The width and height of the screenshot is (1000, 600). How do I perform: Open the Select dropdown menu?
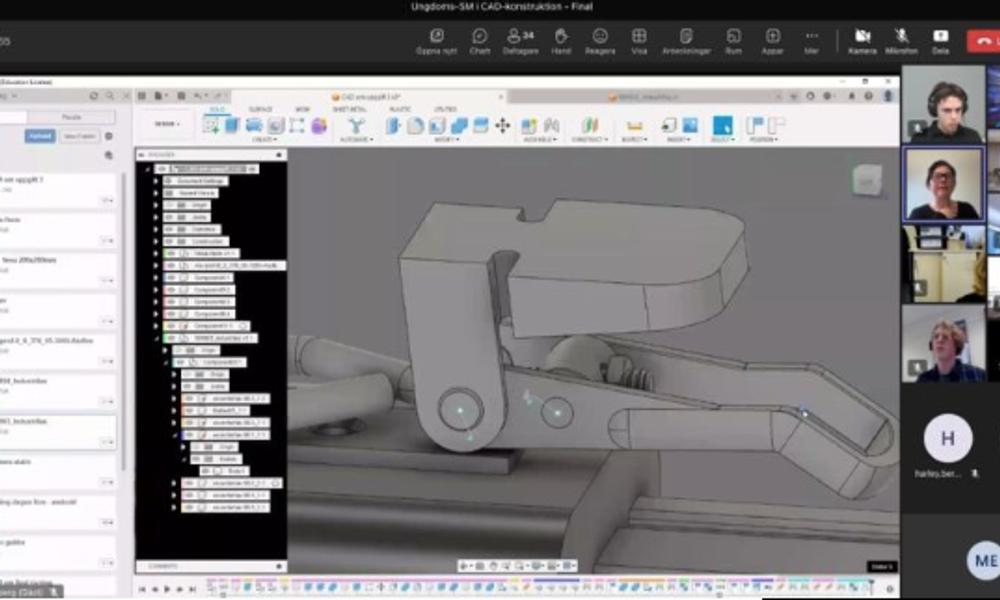point(723,139)
